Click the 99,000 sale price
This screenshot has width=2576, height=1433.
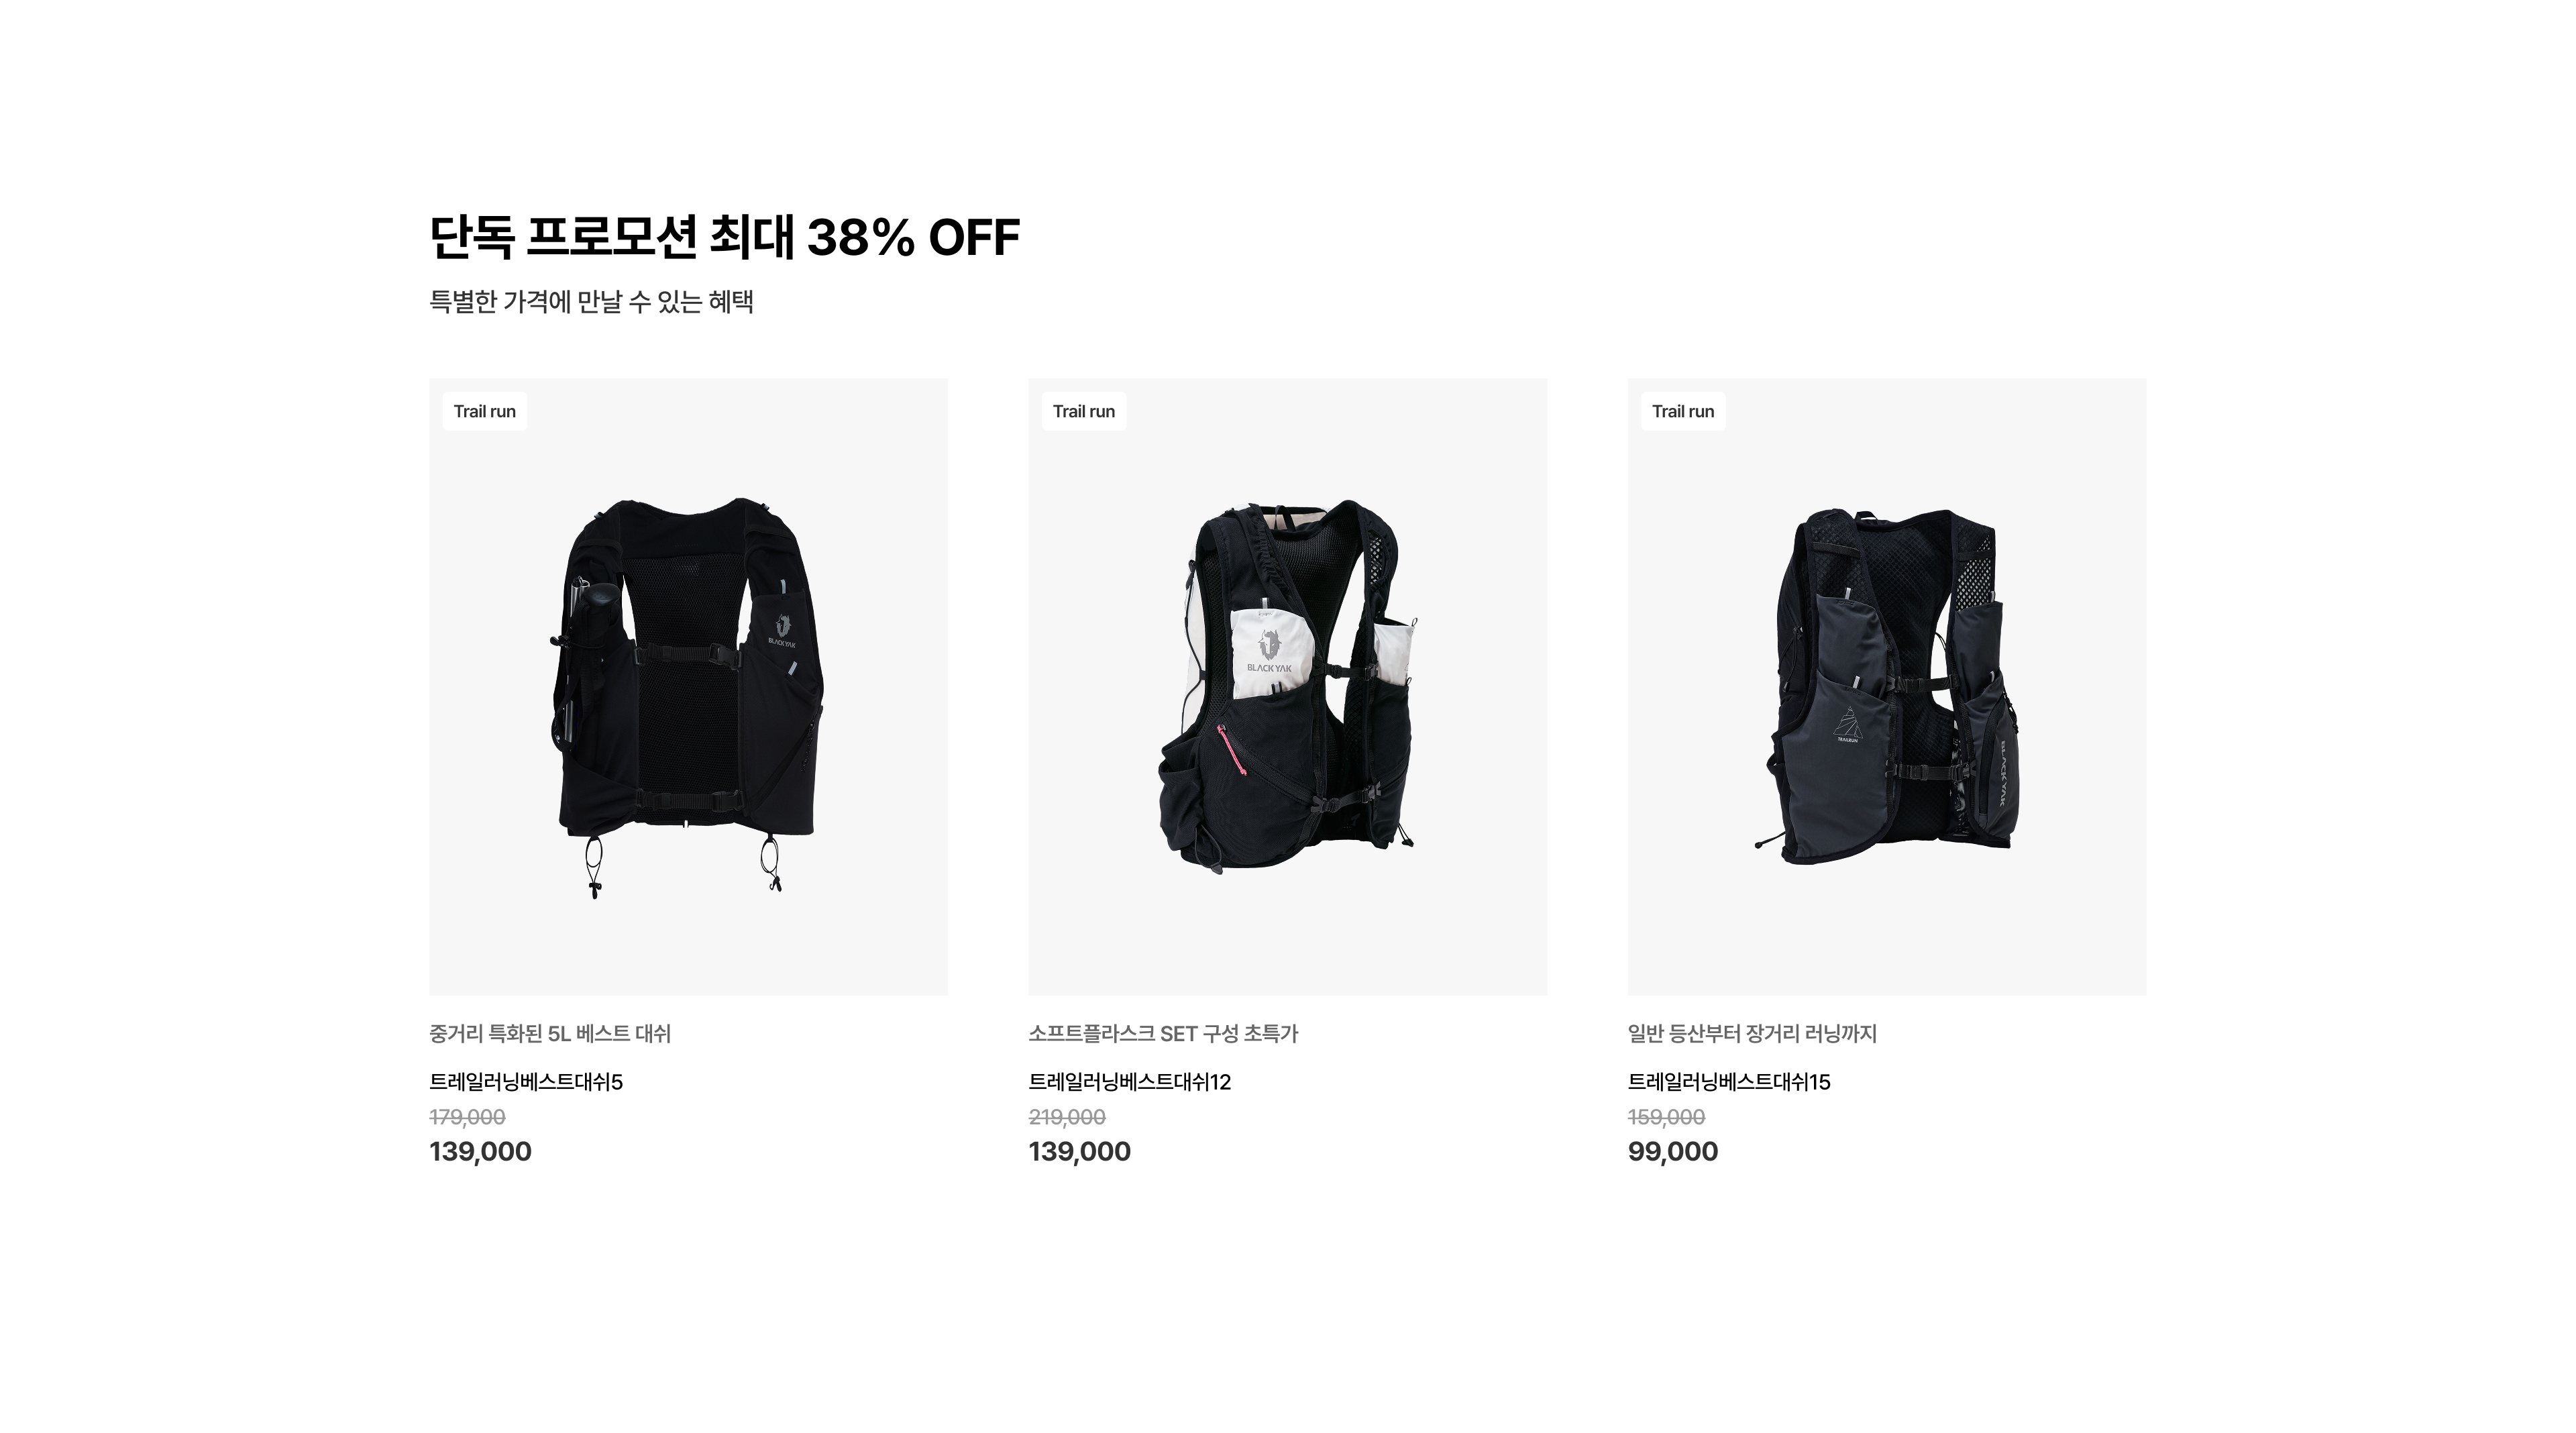(x=1673, y=1151)
